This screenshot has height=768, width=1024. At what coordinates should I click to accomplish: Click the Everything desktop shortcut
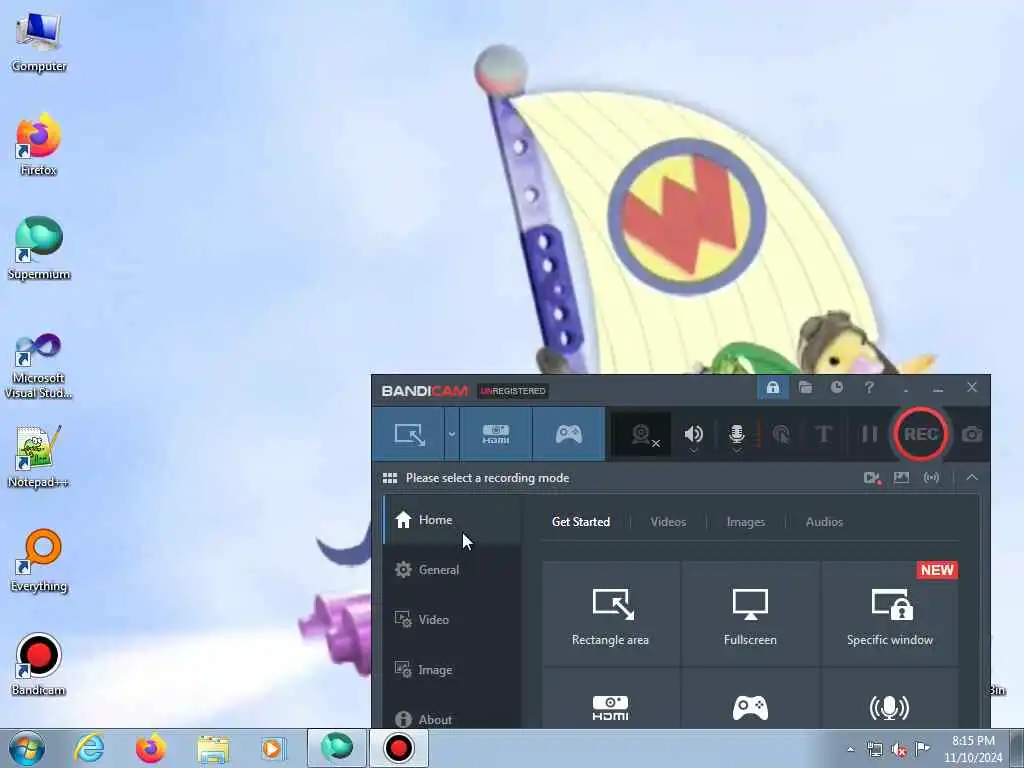tap(39, 560)
